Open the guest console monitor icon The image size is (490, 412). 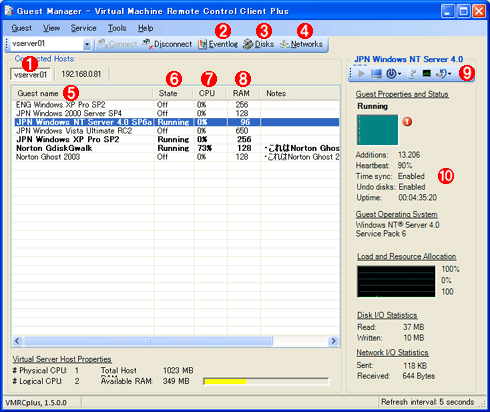376,73
